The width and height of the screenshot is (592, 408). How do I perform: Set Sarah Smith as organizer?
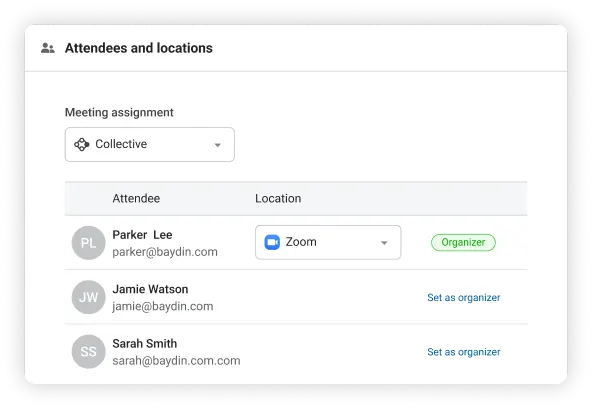(464, 352)
